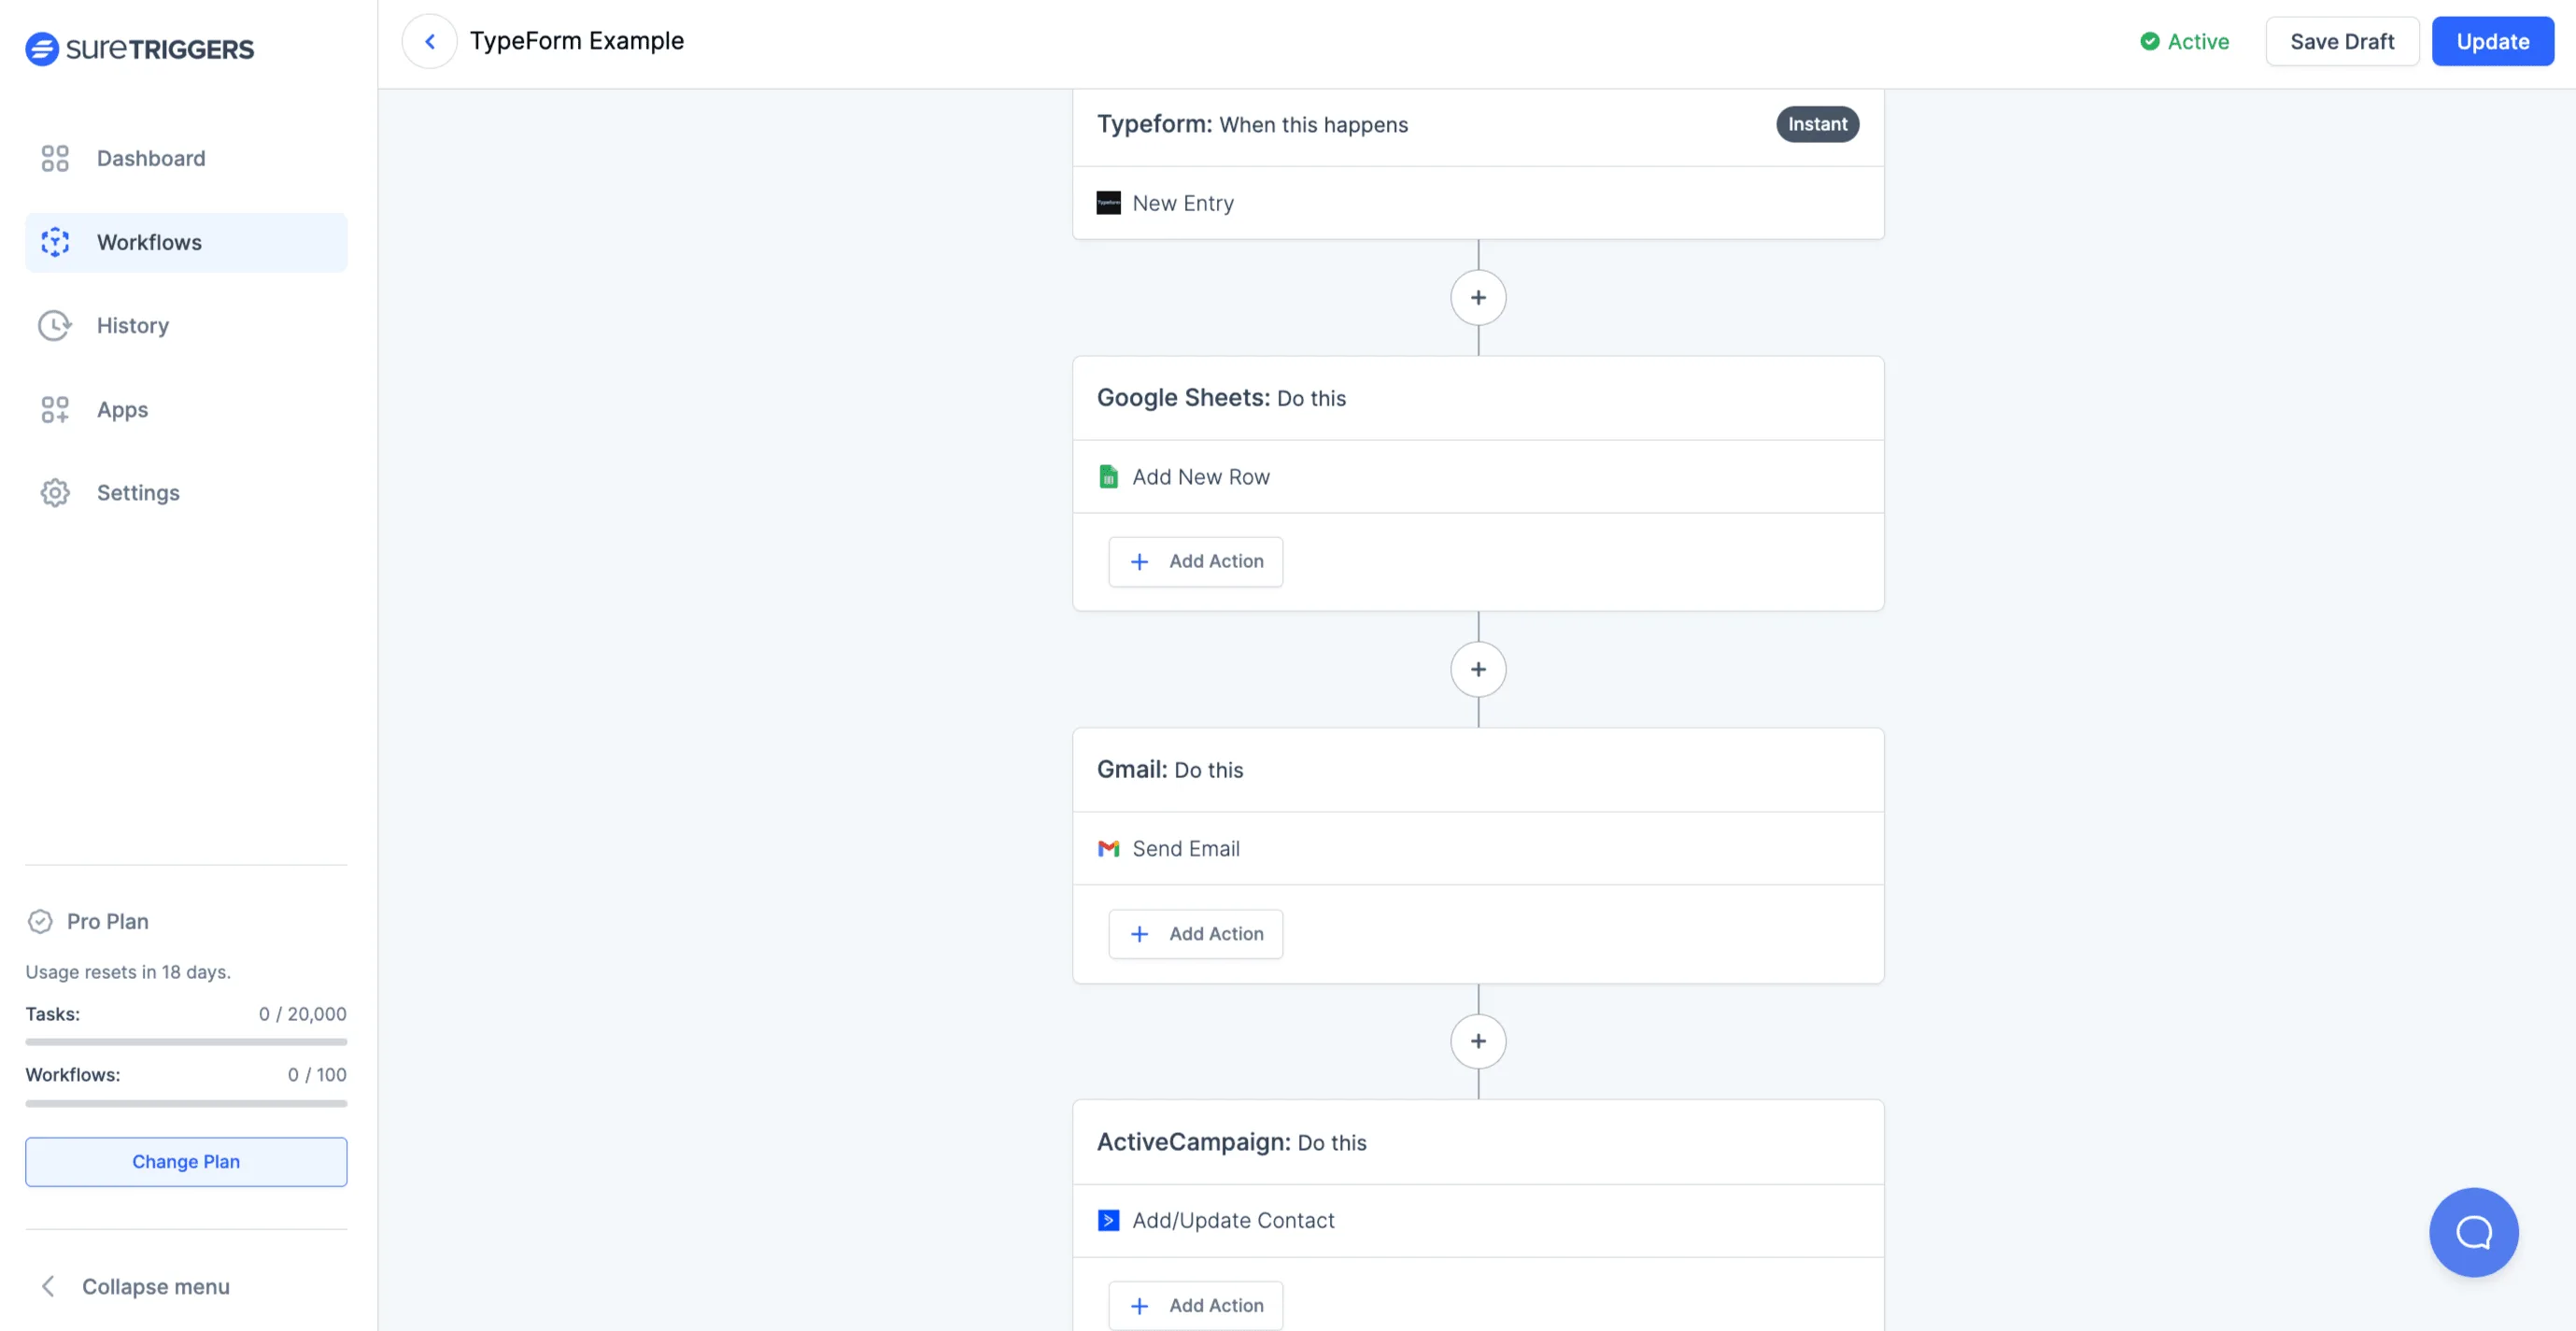Viewport: 2576px width, 1331px height.
Task: Click the Change Plan button
Action: (186, 1161)
